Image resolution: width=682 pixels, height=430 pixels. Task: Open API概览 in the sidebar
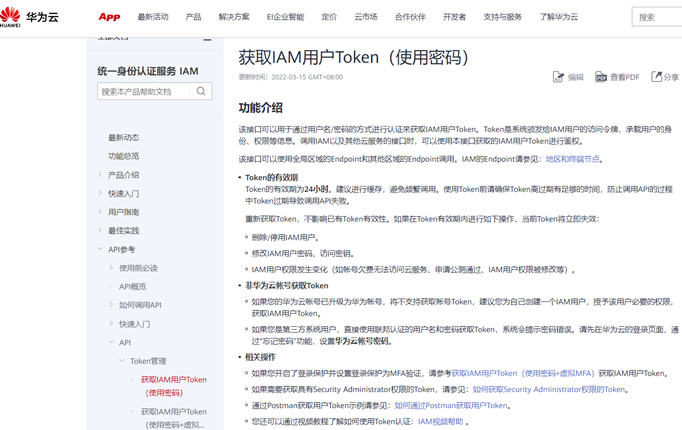coord(133,287)
